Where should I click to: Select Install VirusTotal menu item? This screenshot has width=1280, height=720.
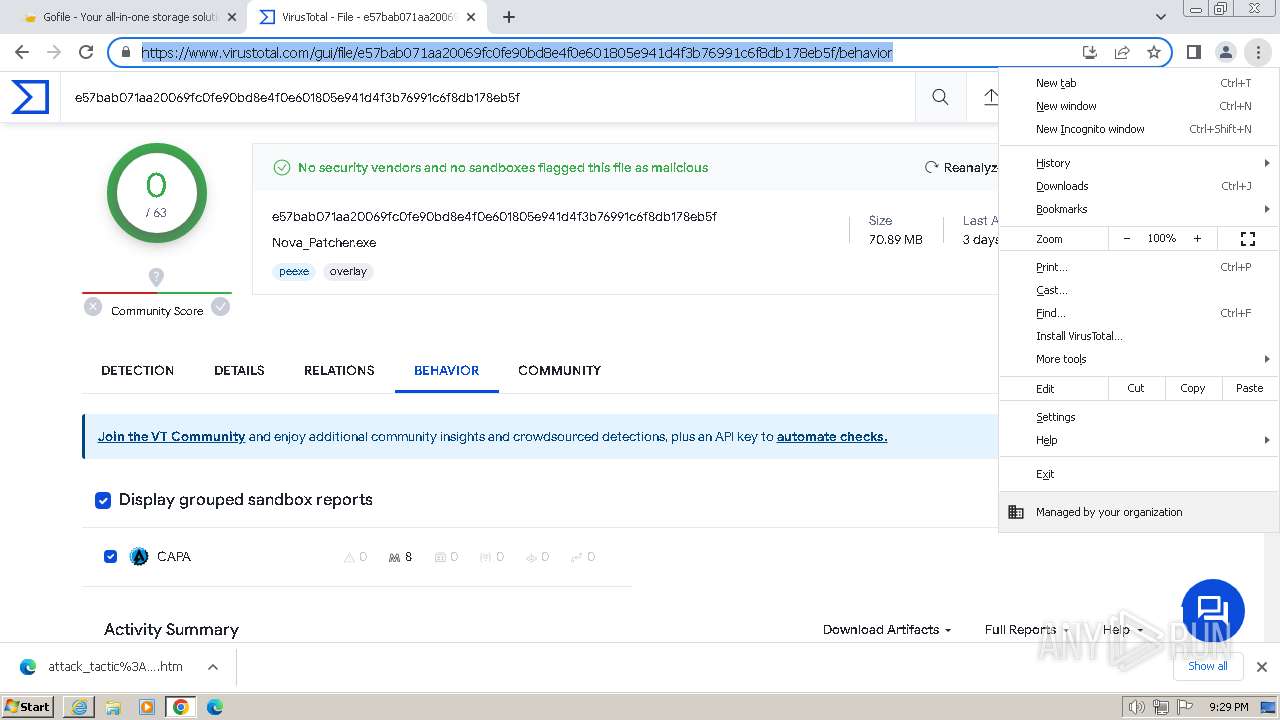[1139, 336]
